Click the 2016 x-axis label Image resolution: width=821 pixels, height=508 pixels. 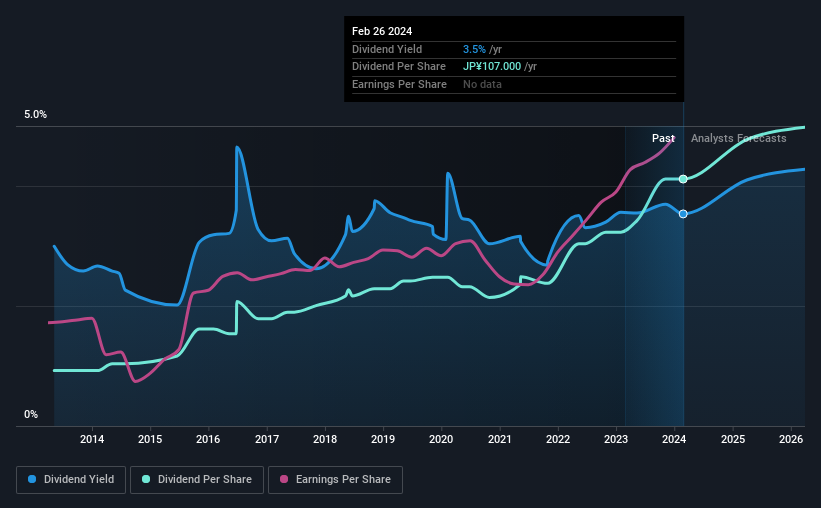pyautogui.click(x=208, y=439)
